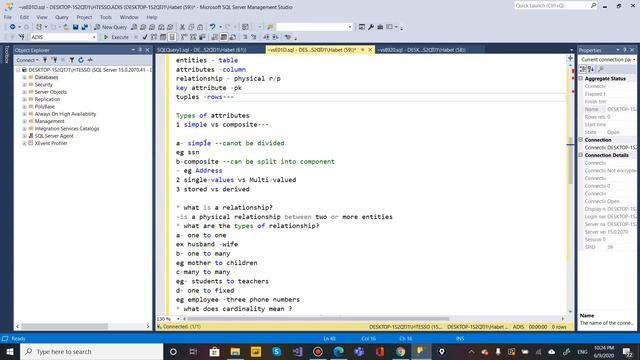This screenshot has width=640, height=360.
Task: Click the Database Engine Query icon beside New Query
Action: tap(134, 27)
